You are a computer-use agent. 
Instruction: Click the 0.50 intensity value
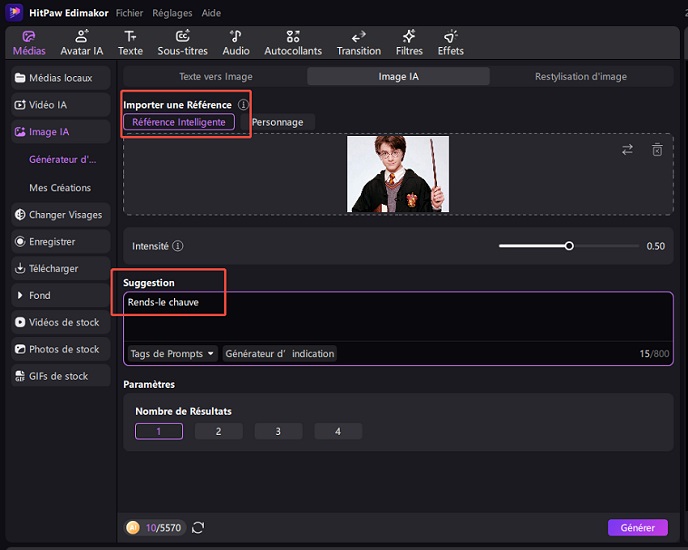click(656, 246)
